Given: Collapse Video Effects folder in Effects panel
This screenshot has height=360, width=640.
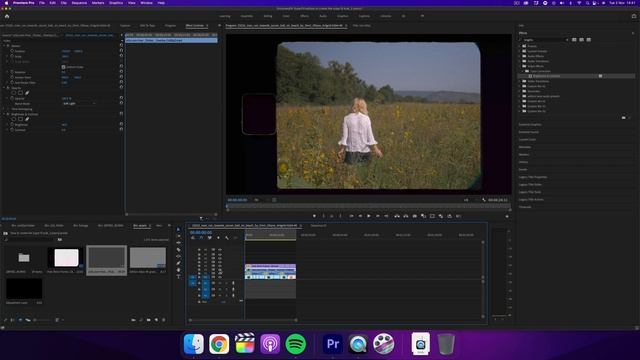Looking at the screenshot, I should pos(520,66).
